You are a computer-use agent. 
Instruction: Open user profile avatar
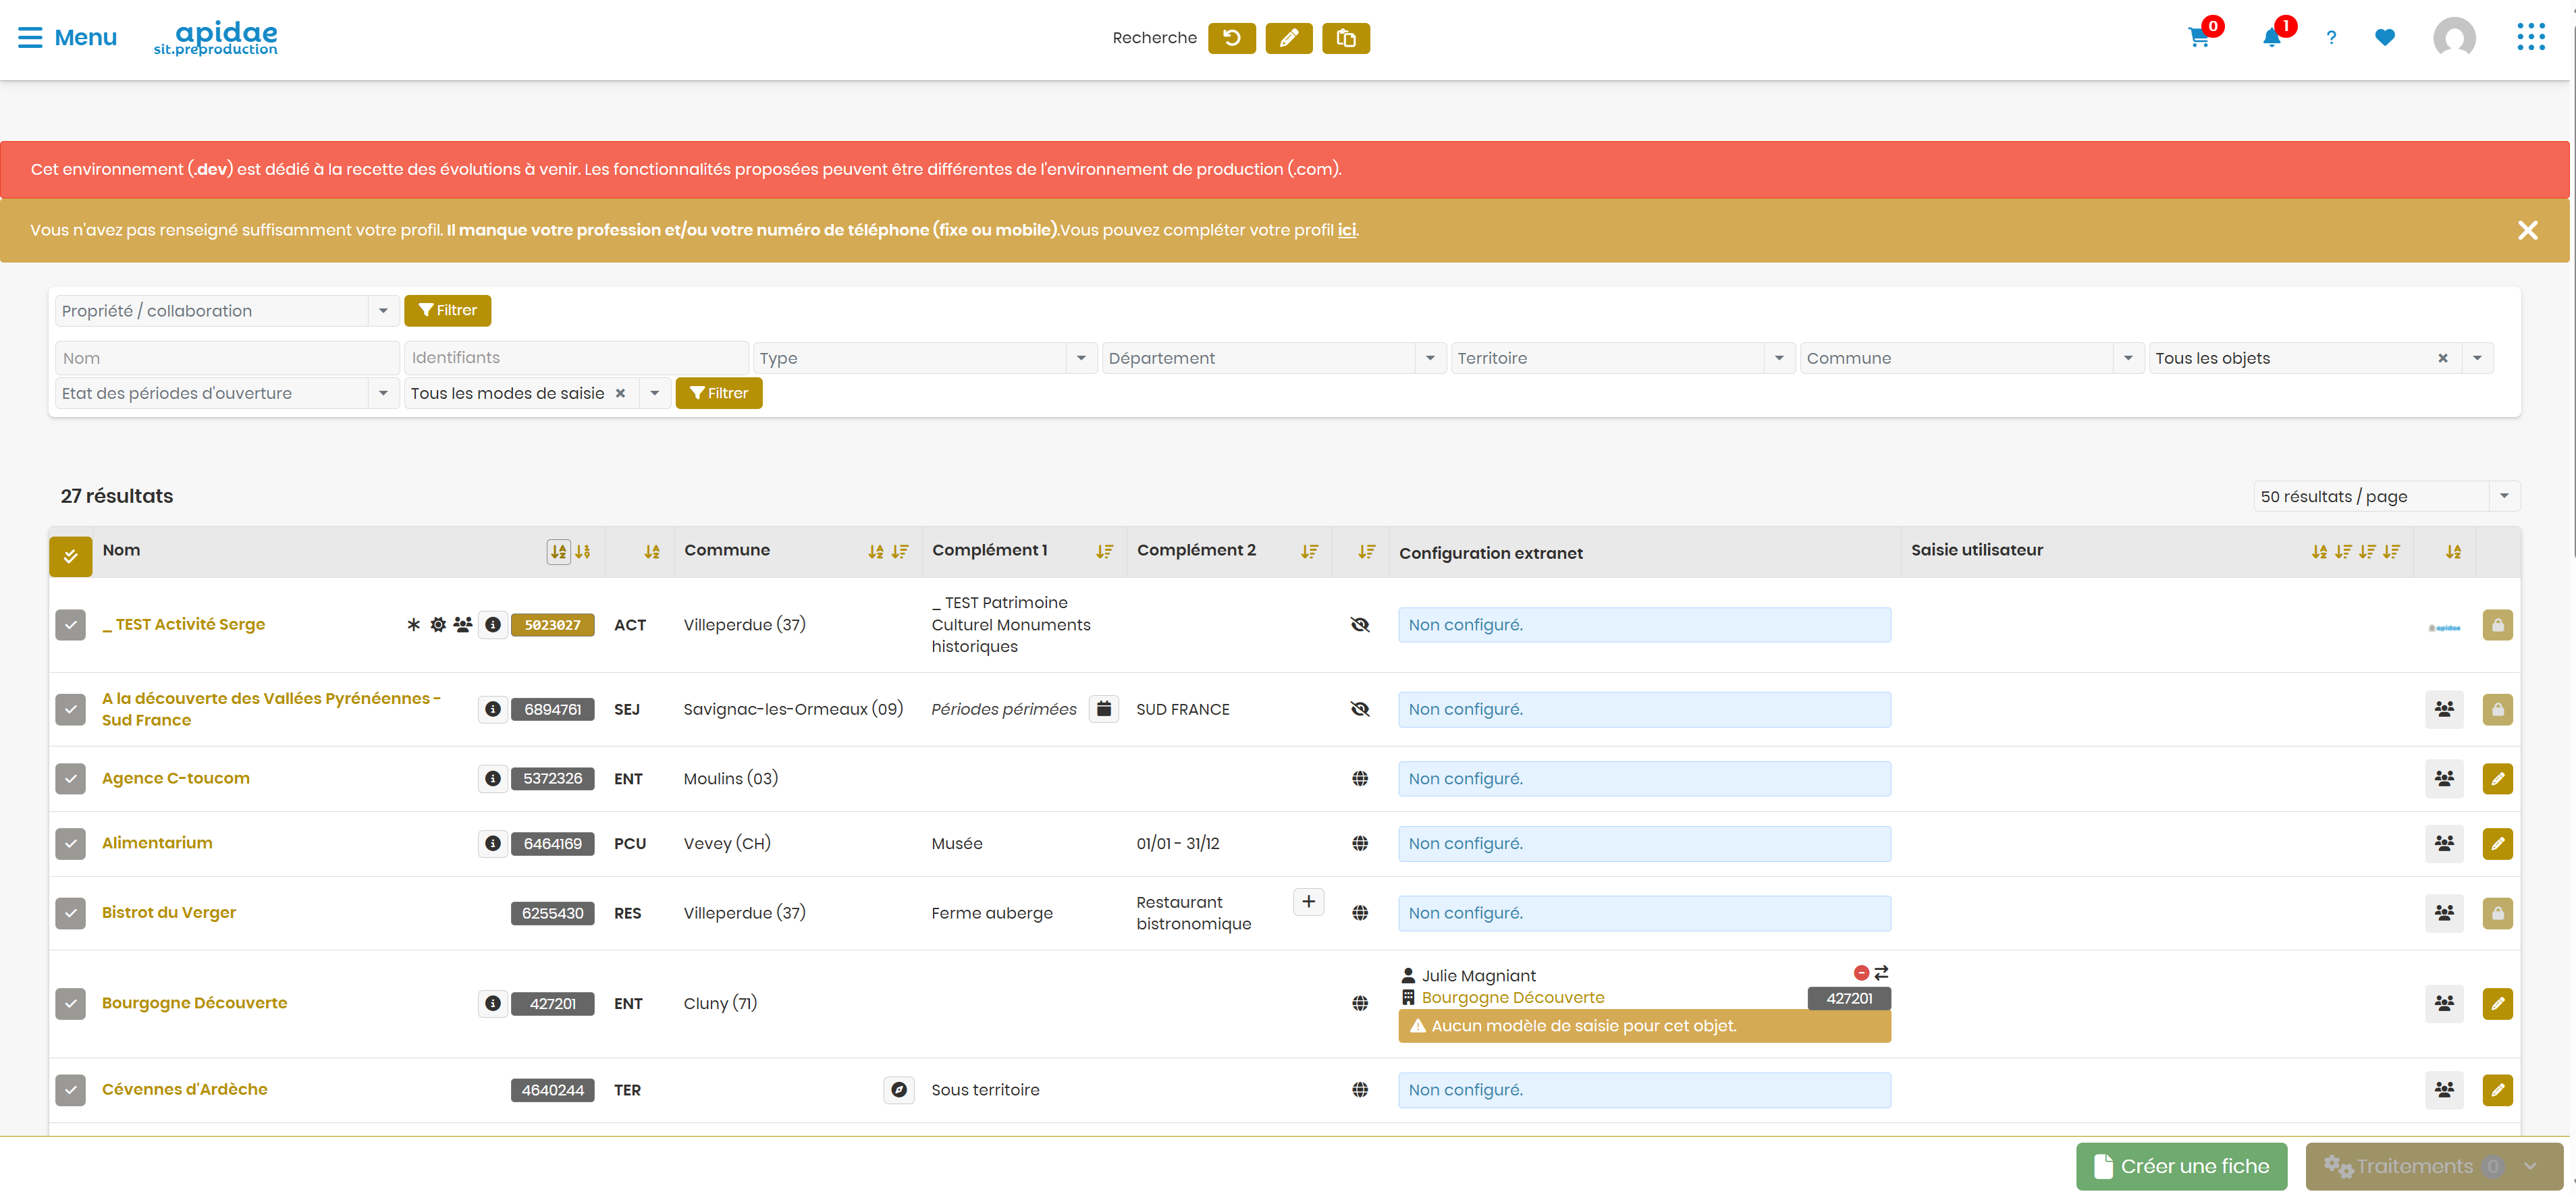pyautogui.click(x=2454, y=38)
